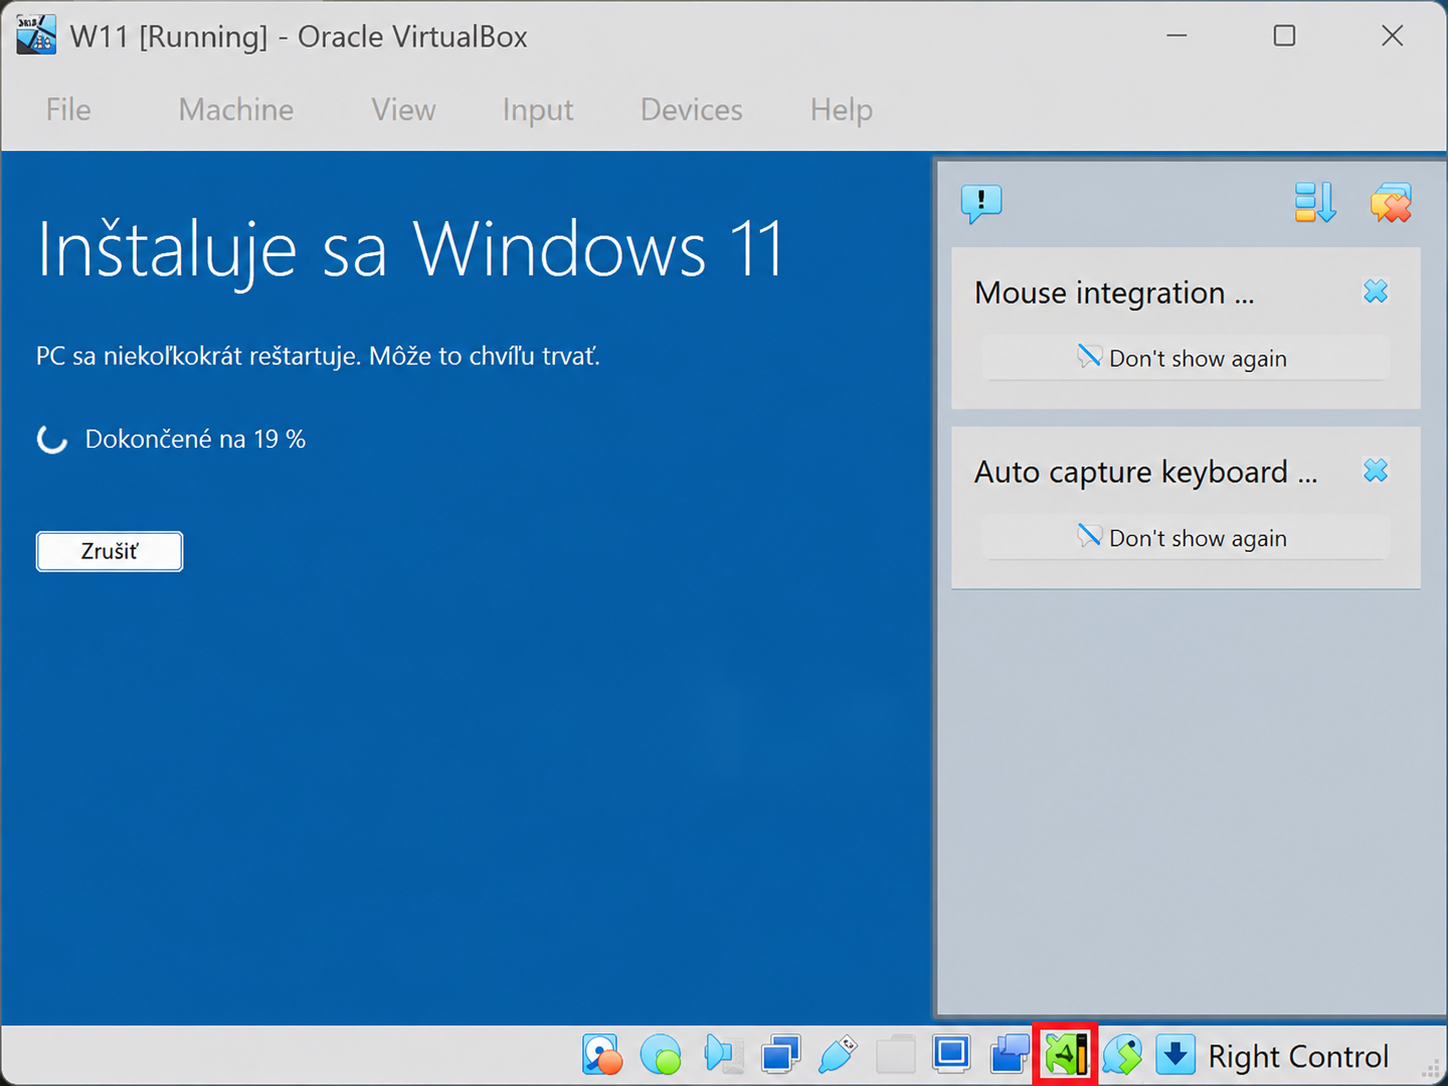Click the greyed shared folders status icon
The width and height of the screenshot is (1448, 1086).
point(895,1054)
